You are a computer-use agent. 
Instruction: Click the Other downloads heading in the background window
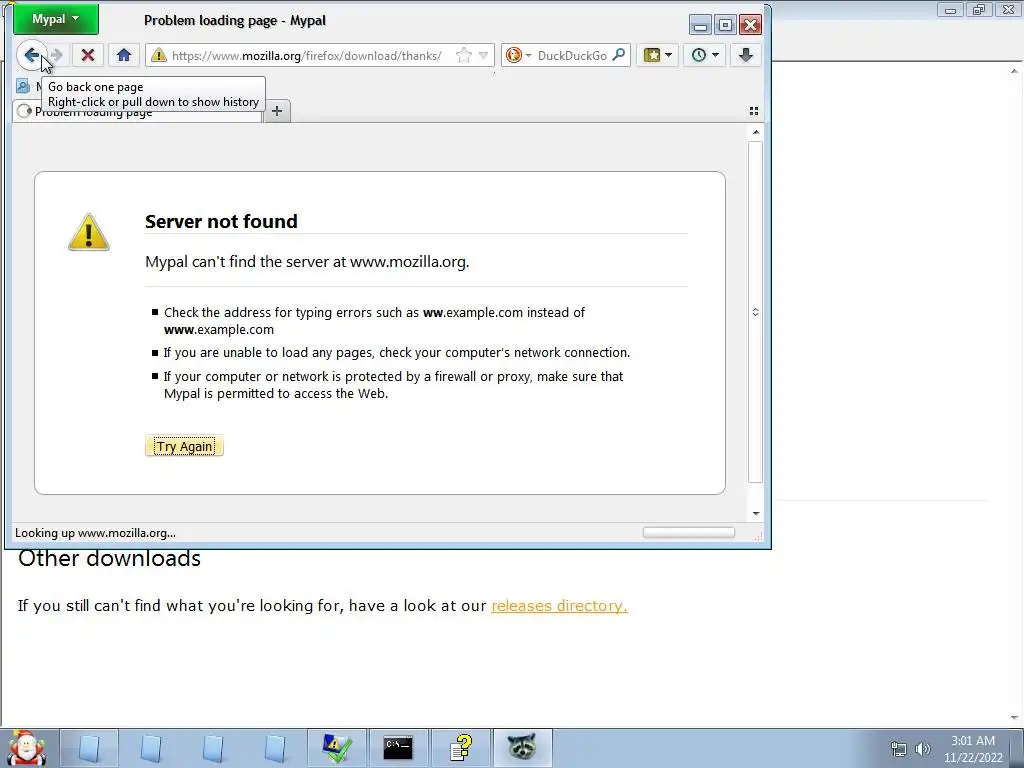[x=109, y=558]
